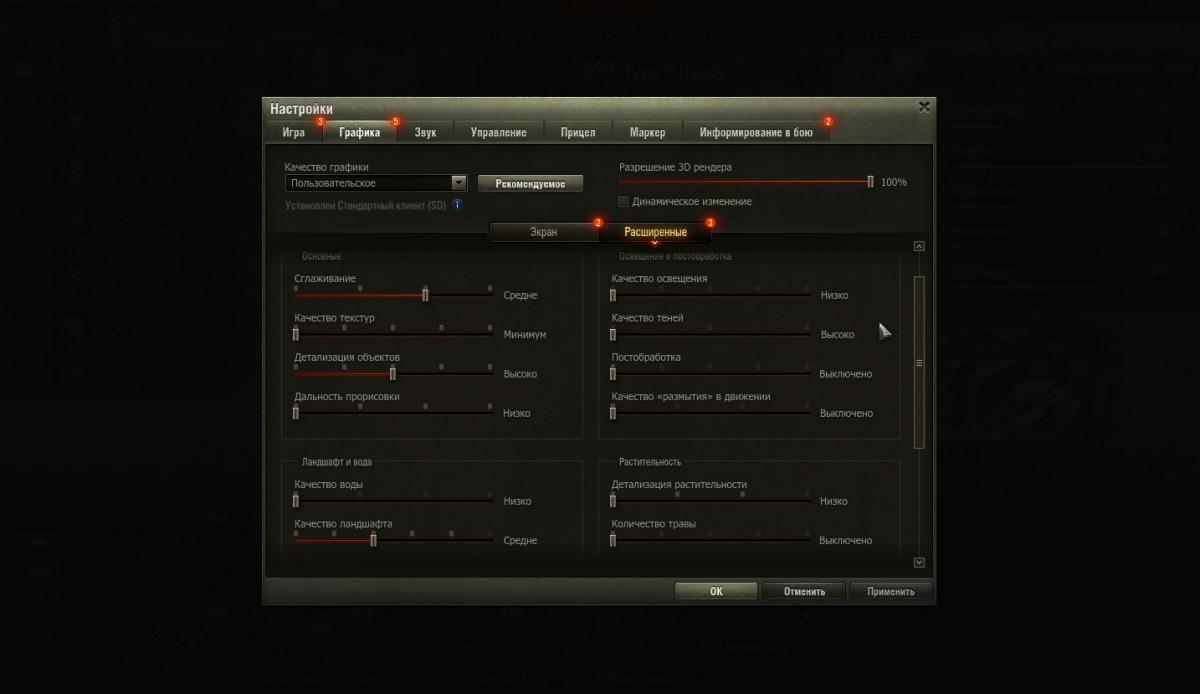Open the Управление tab
The height and width of the screenshot is (694, 1200).
498,132
